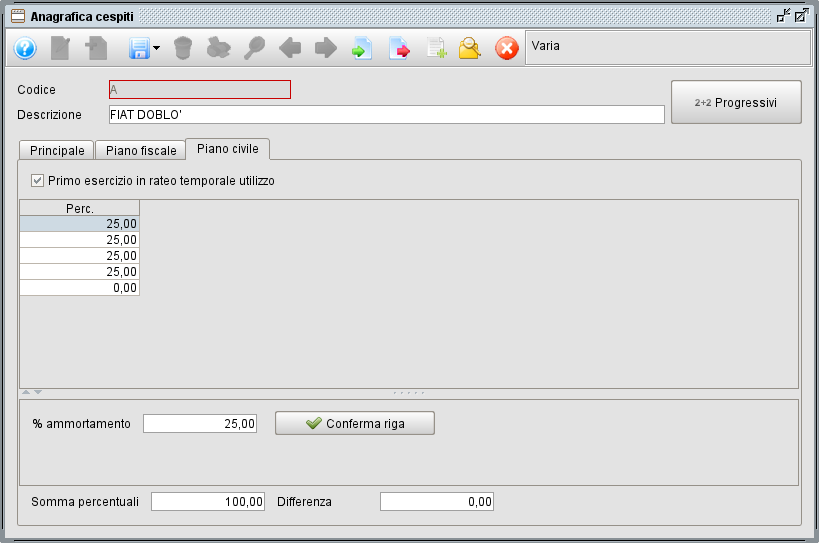Select the 0,00 row in Perc. table
The height and width of the screenshot is (543, 819).
pyautogui.click(x=79, y=288)
